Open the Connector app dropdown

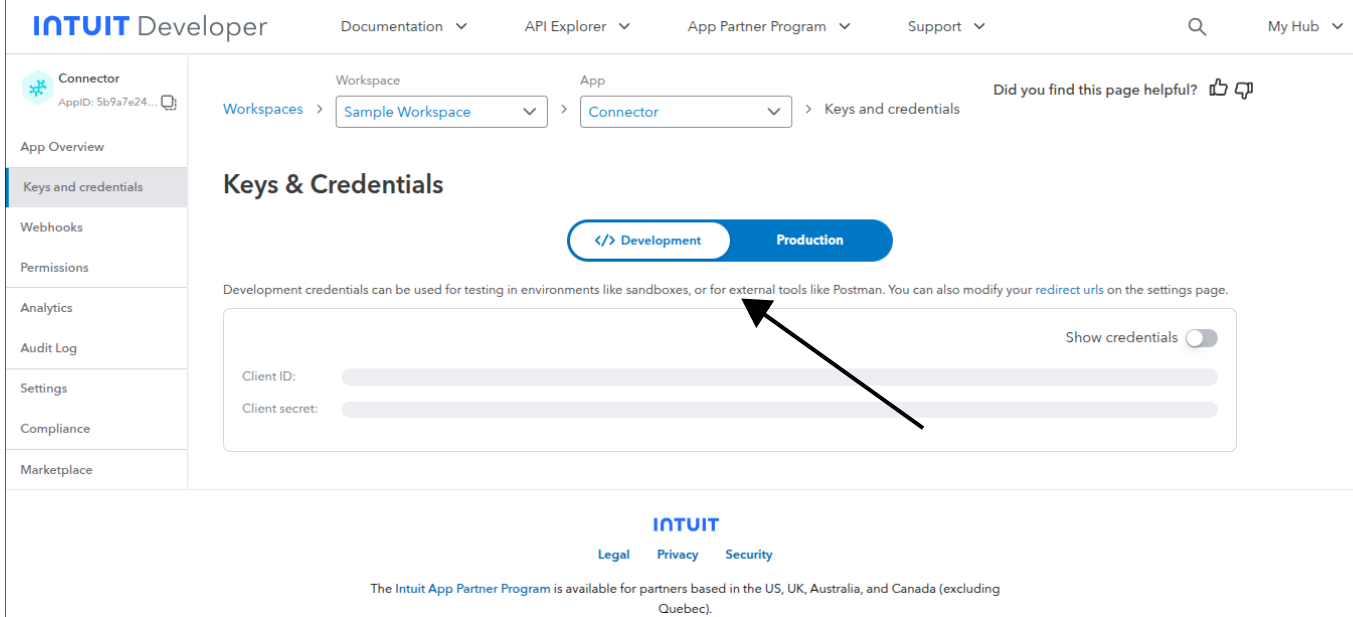pyautogui.click(x=685, y=112)
